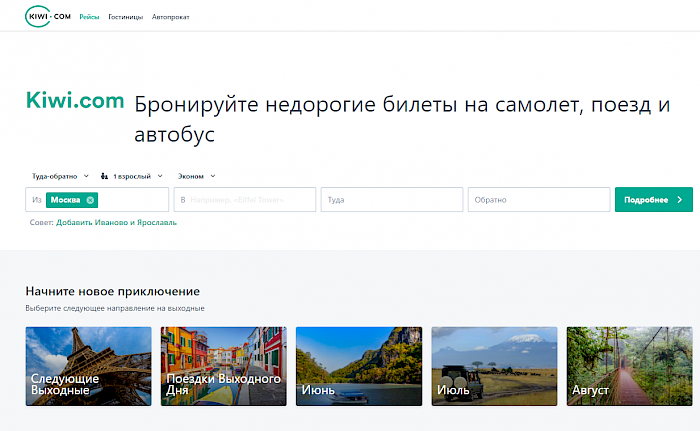This screenshot has height=431, width=700.
Task: Open the Рейсы tab
Action: pos(89,17)
